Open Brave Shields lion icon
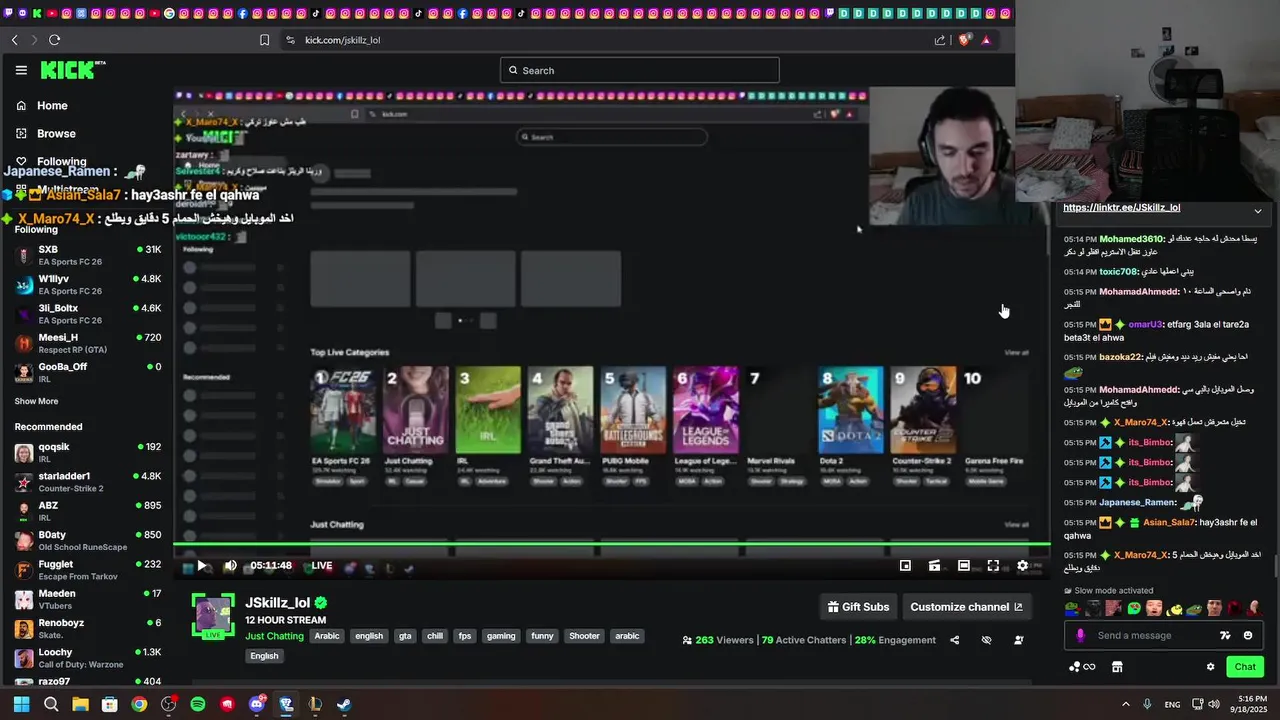 (x=964, y=40)
